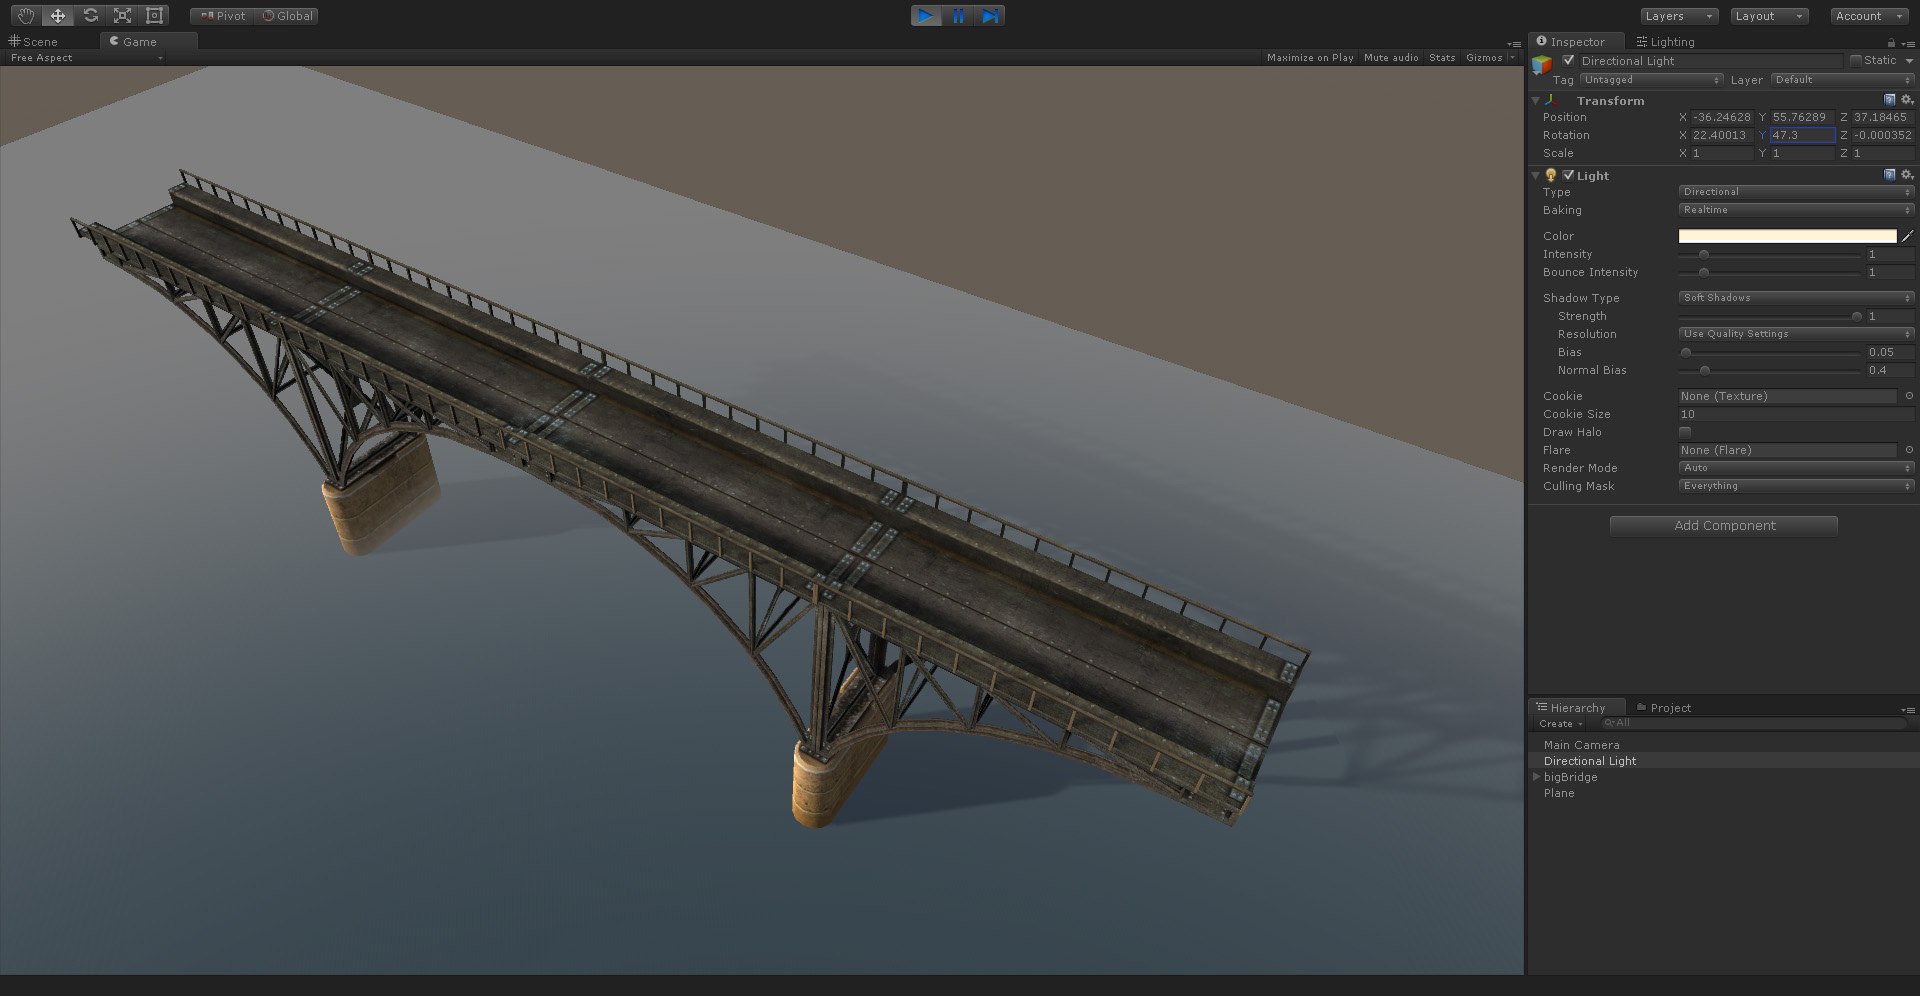
Task: Toggle Pivot/Center handle mode
Action: [223, 16]
